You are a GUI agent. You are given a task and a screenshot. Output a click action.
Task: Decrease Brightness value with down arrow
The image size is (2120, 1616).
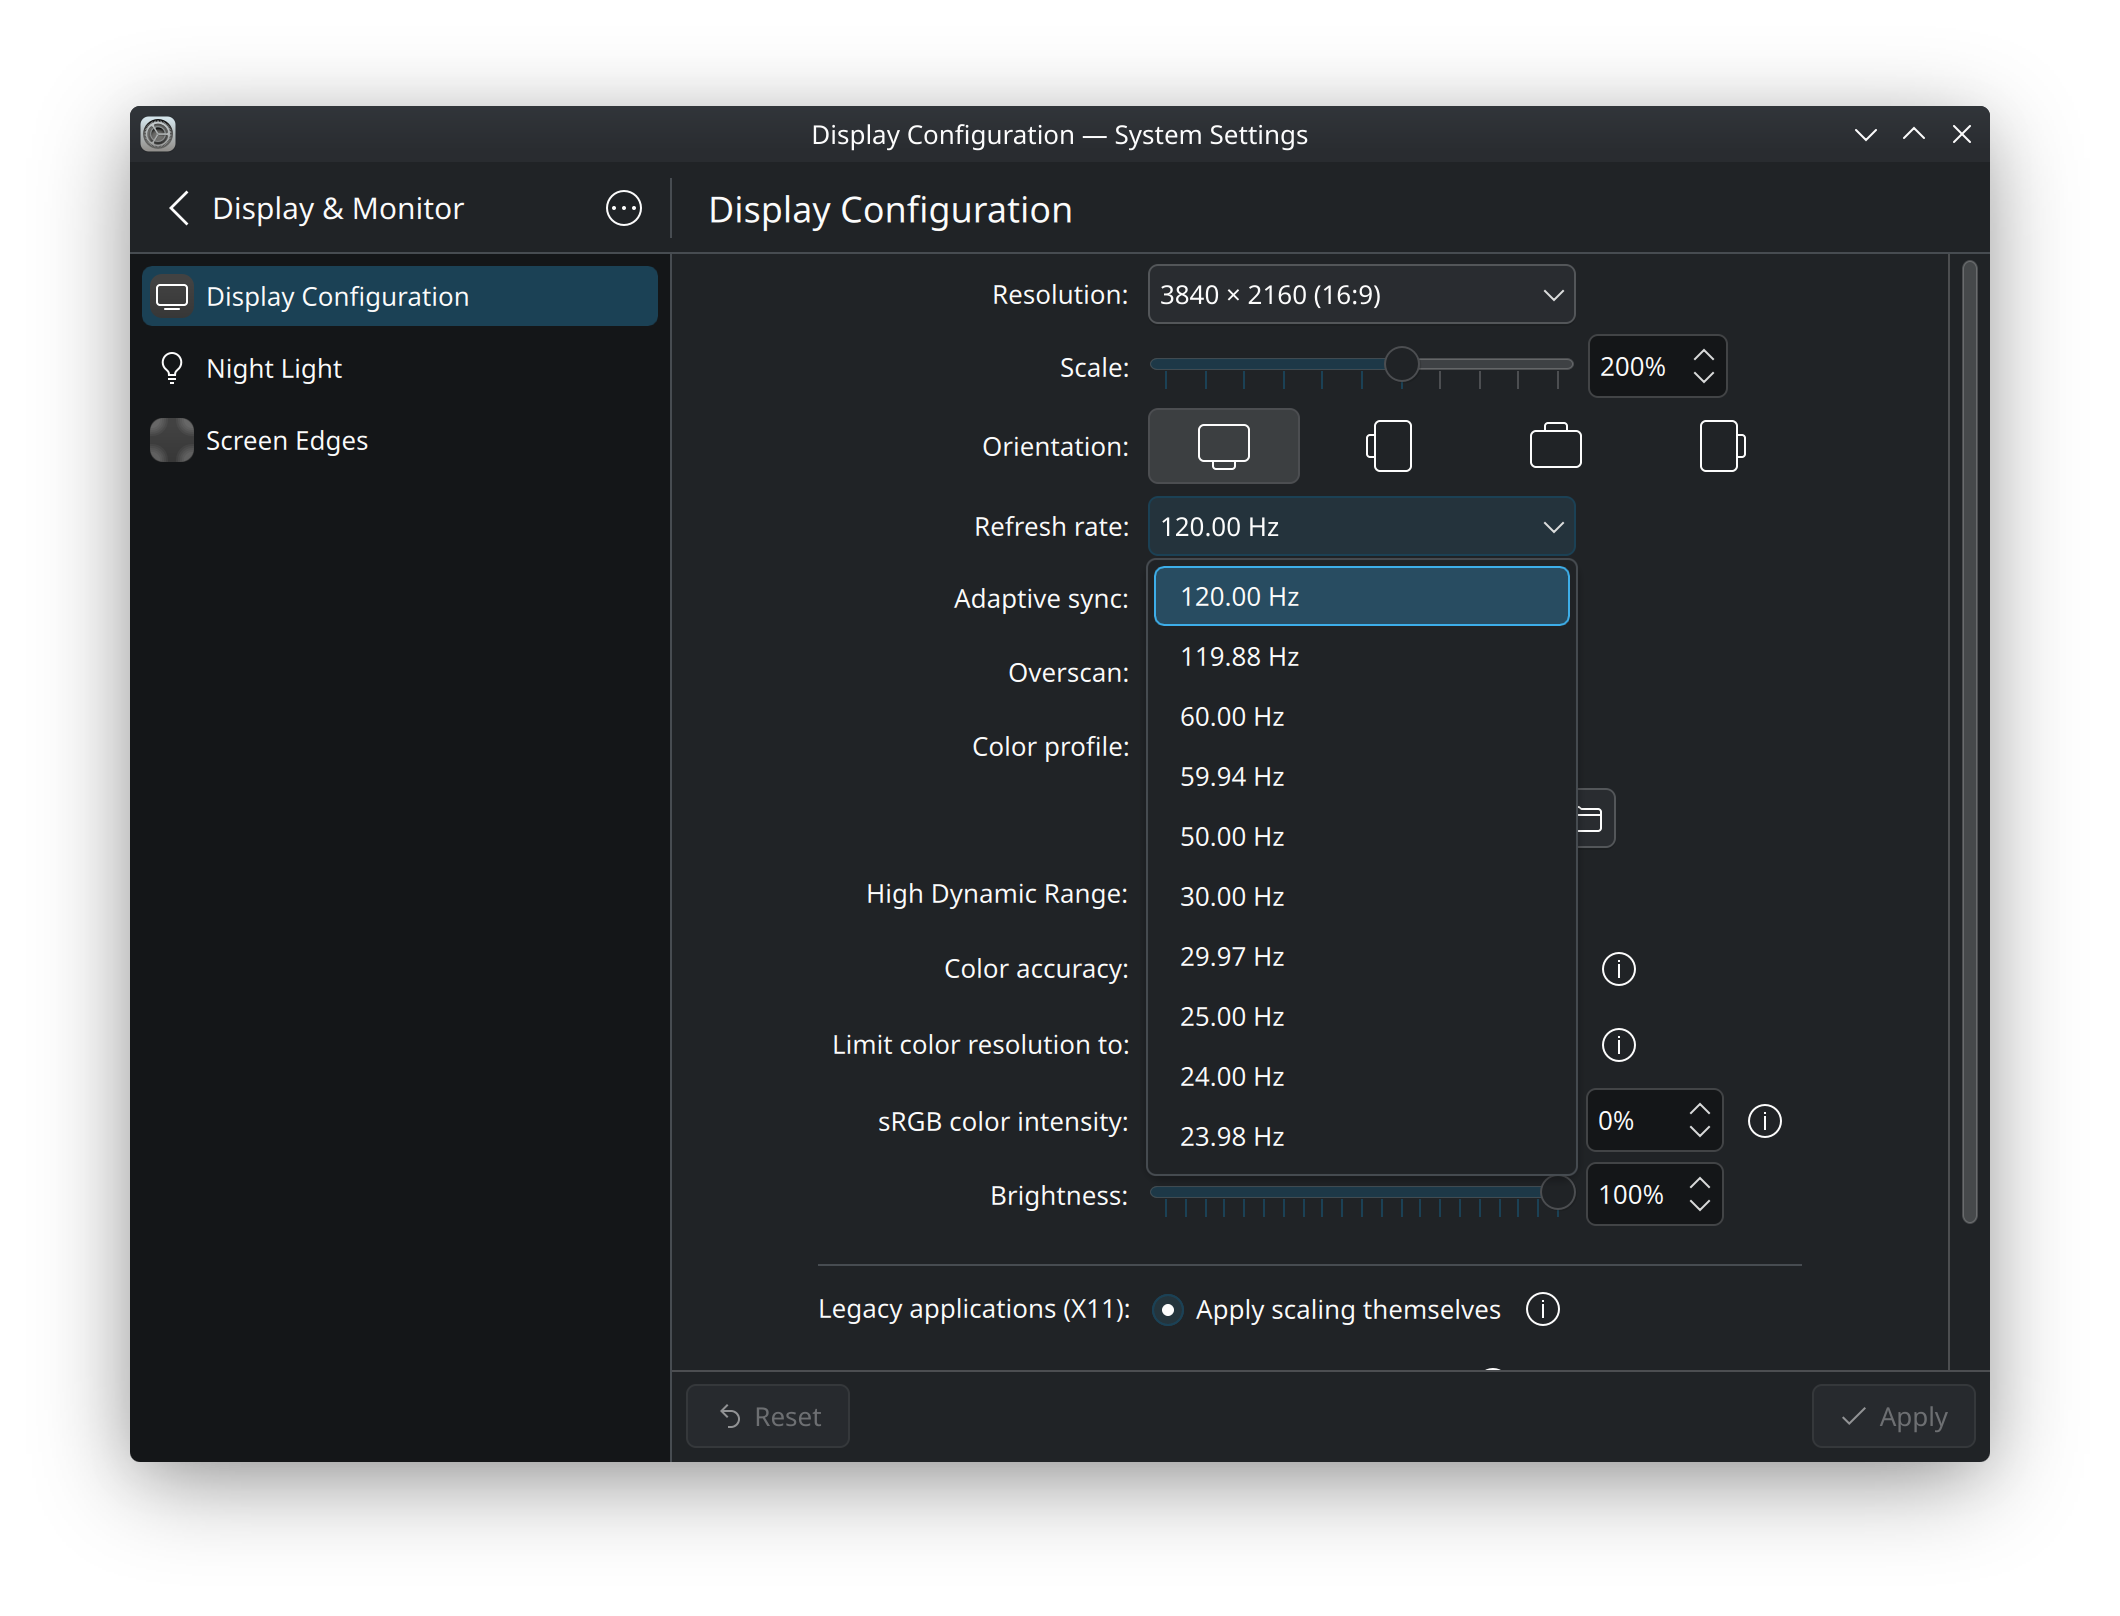click(1699, 1206)
